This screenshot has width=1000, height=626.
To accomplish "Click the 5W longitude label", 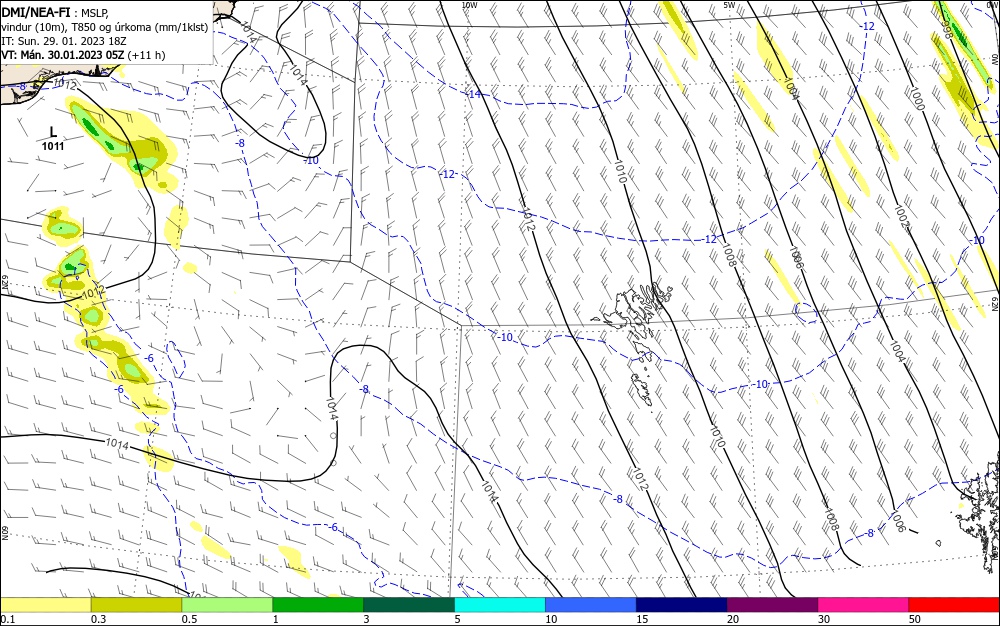I will pos(729,4).
